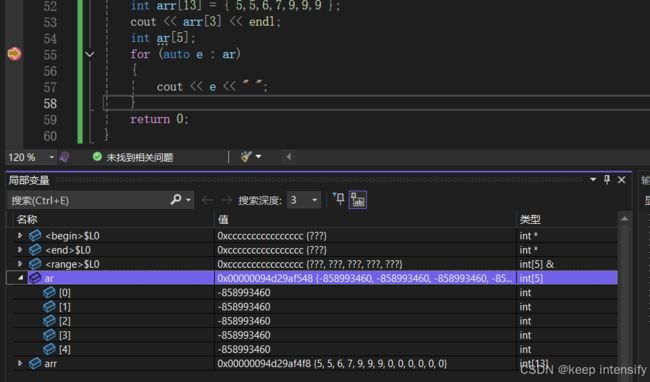
Task: Click the ar variable cube icon
Action: (x=35, y=278)
